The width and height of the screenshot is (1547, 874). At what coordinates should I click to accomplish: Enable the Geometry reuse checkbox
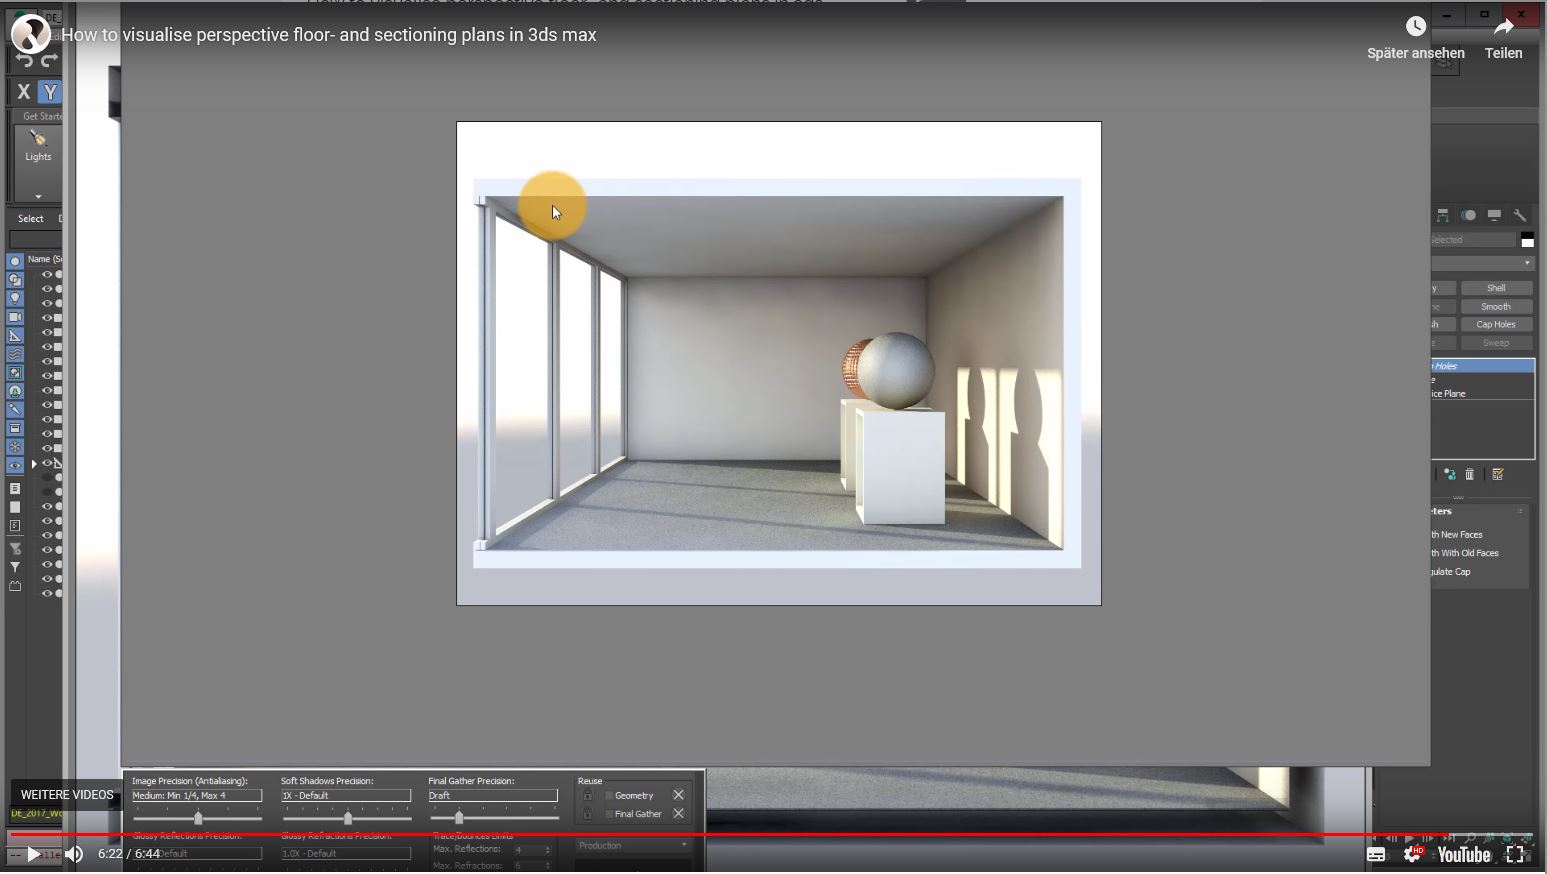click(608, 796)
